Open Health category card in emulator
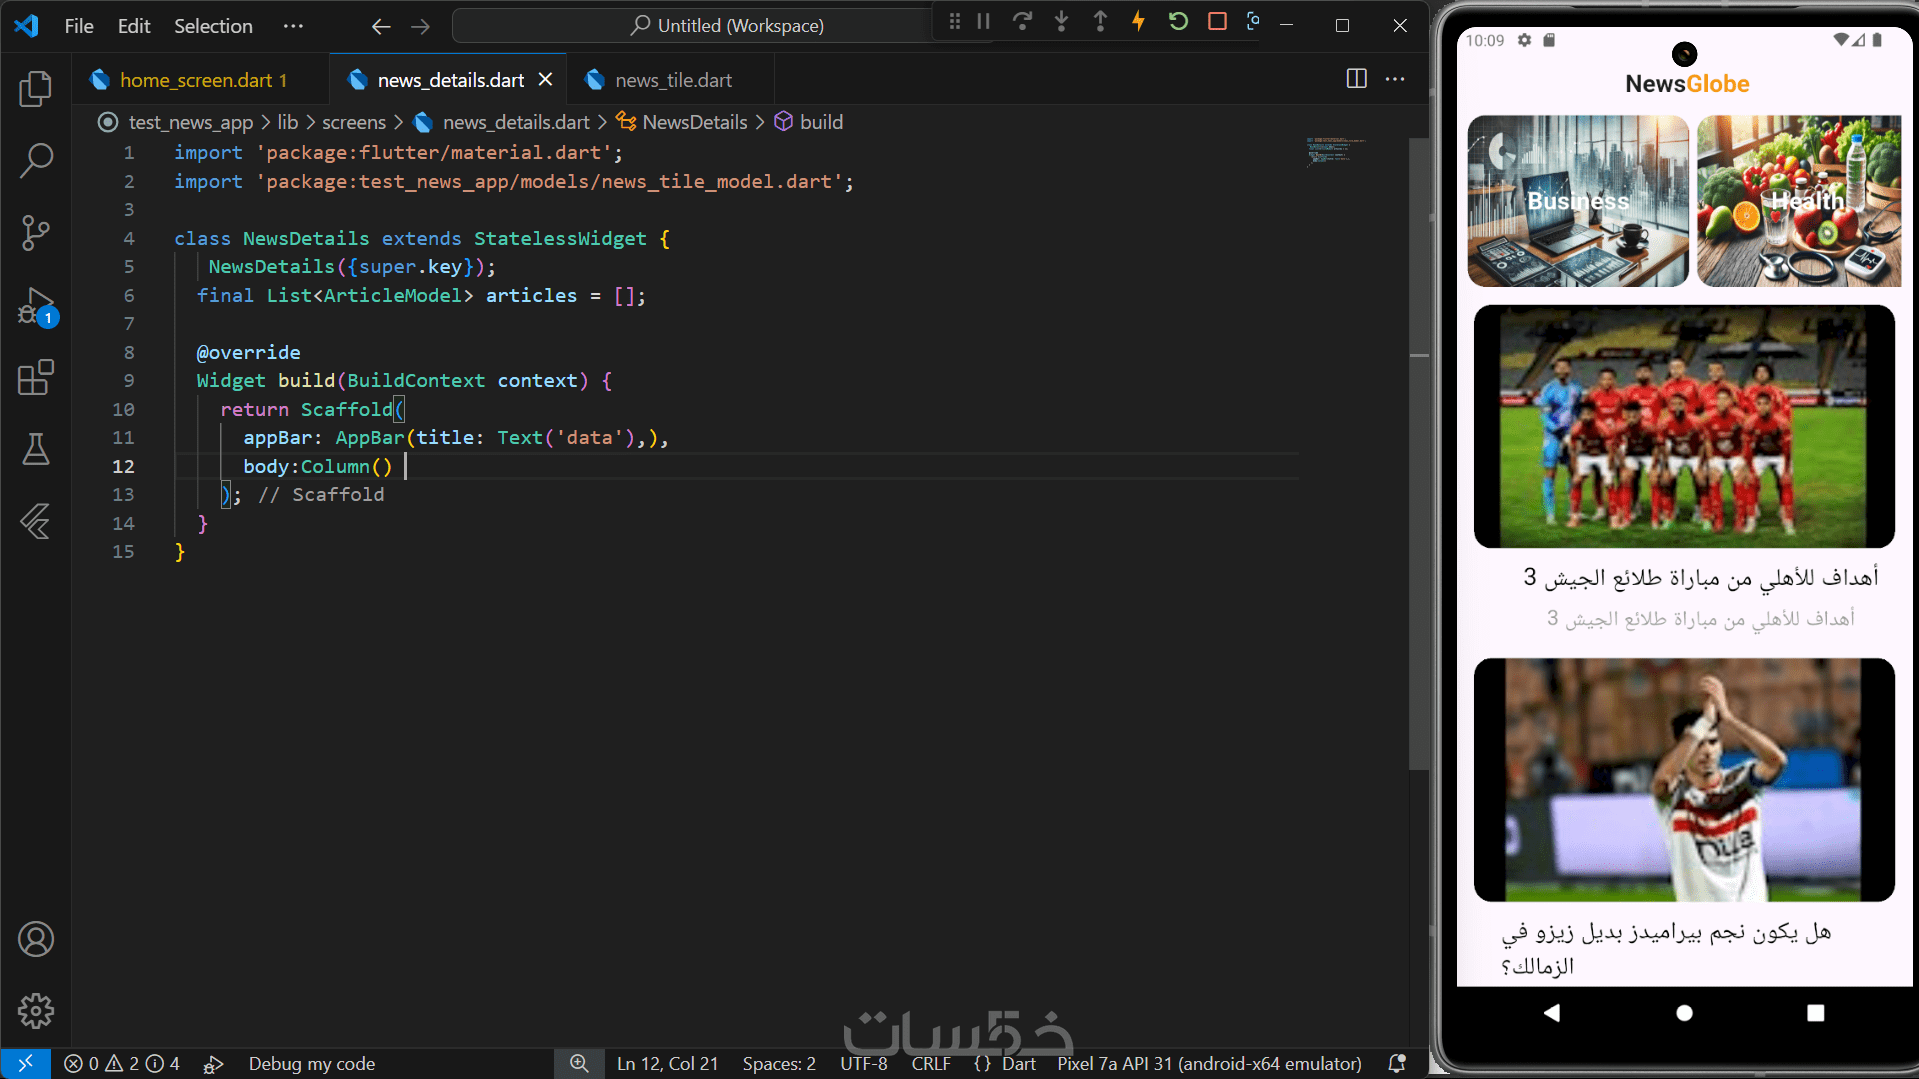This screenshot has height=1079, width=1919. tap(1799, 201)
